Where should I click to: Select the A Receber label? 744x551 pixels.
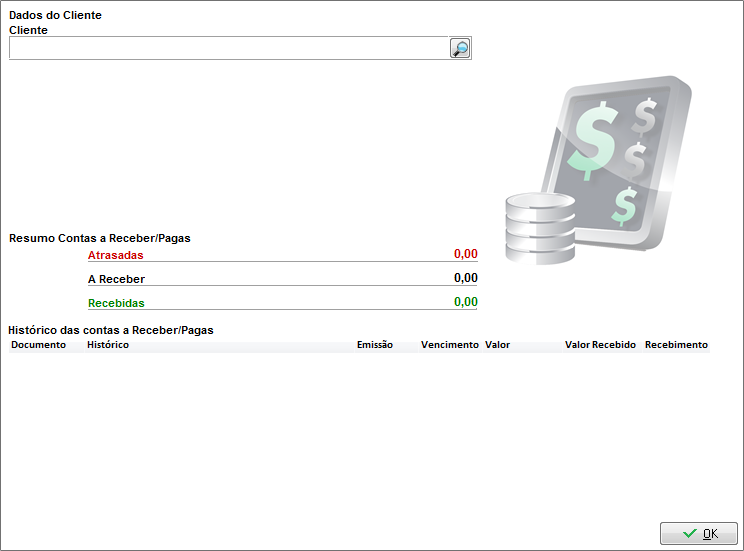click(116, 280)
